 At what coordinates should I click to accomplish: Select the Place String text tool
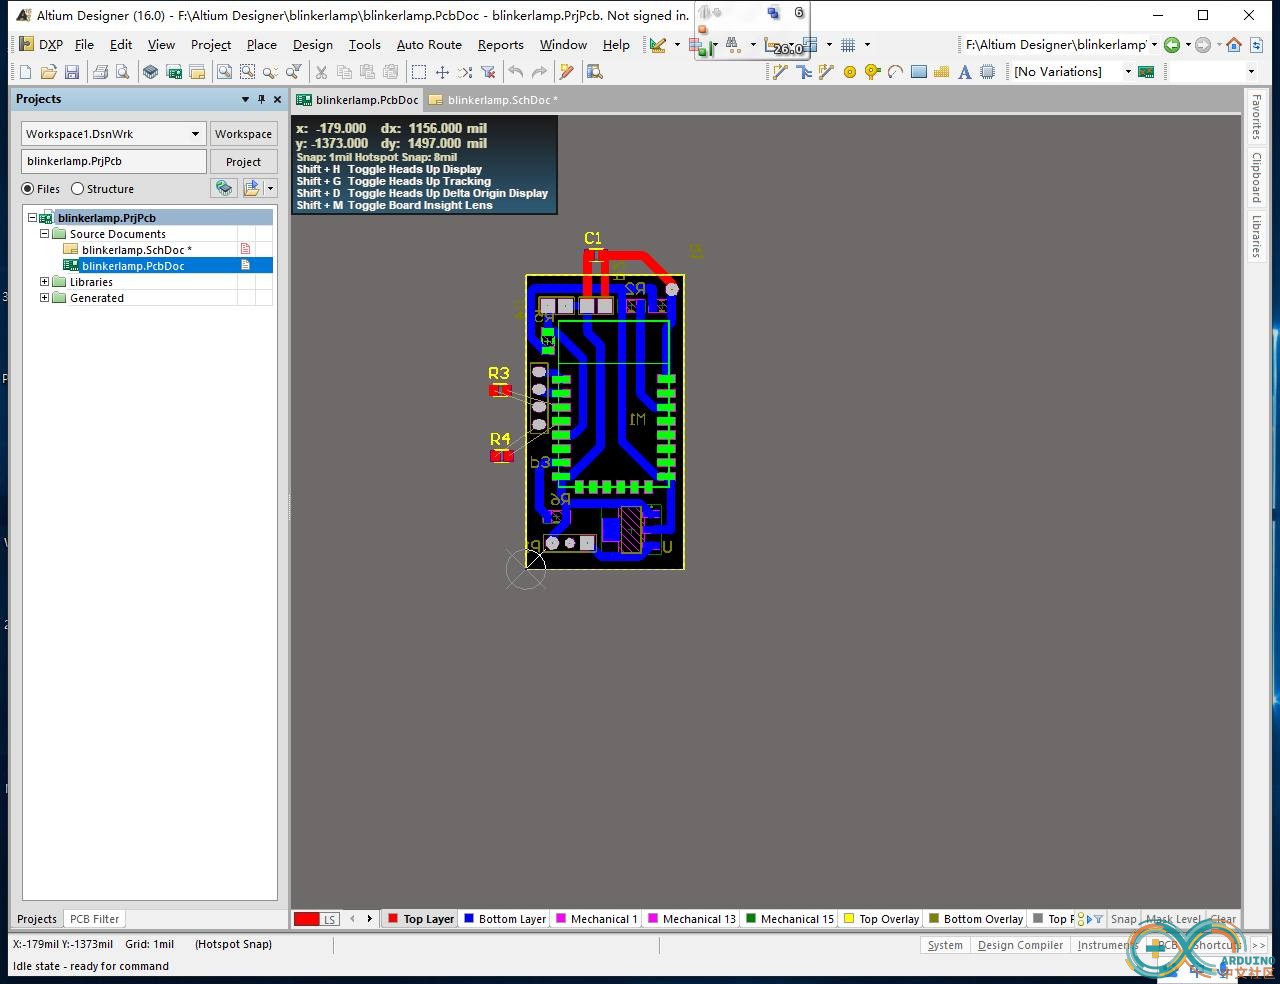click(965, 72)
